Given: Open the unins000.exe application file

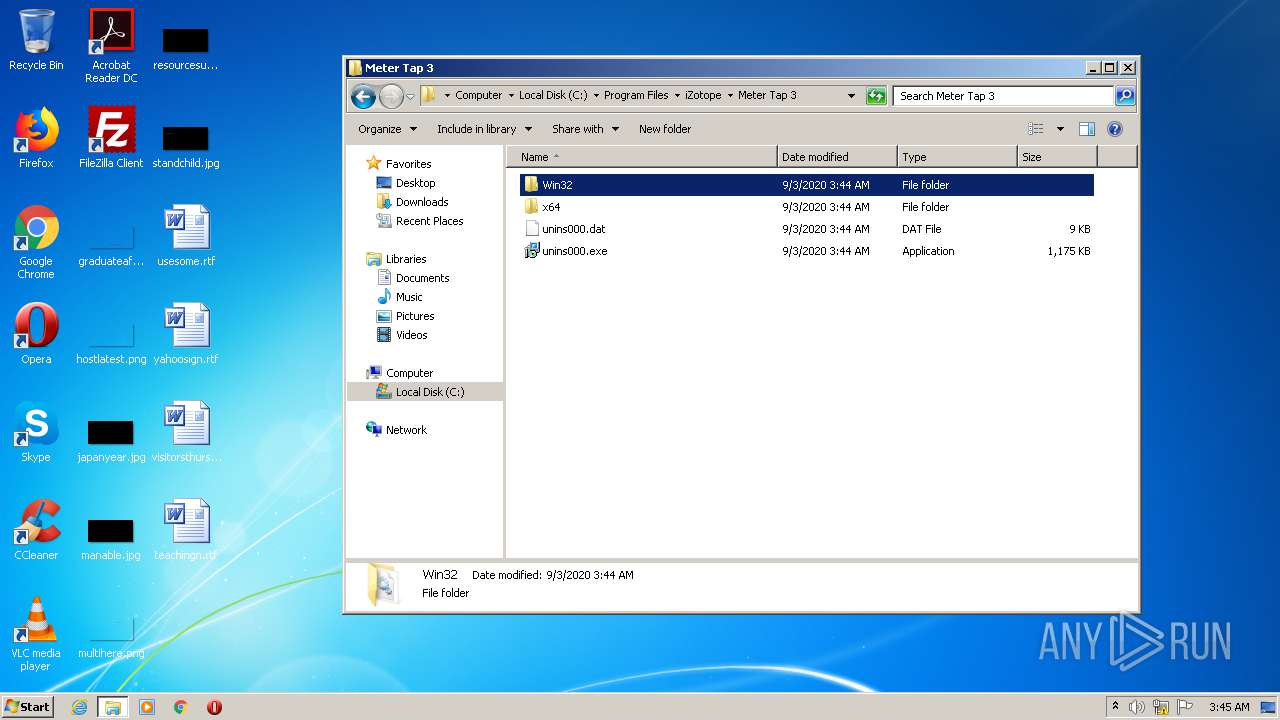Looking at the screenshot, I should pos(574,251).
